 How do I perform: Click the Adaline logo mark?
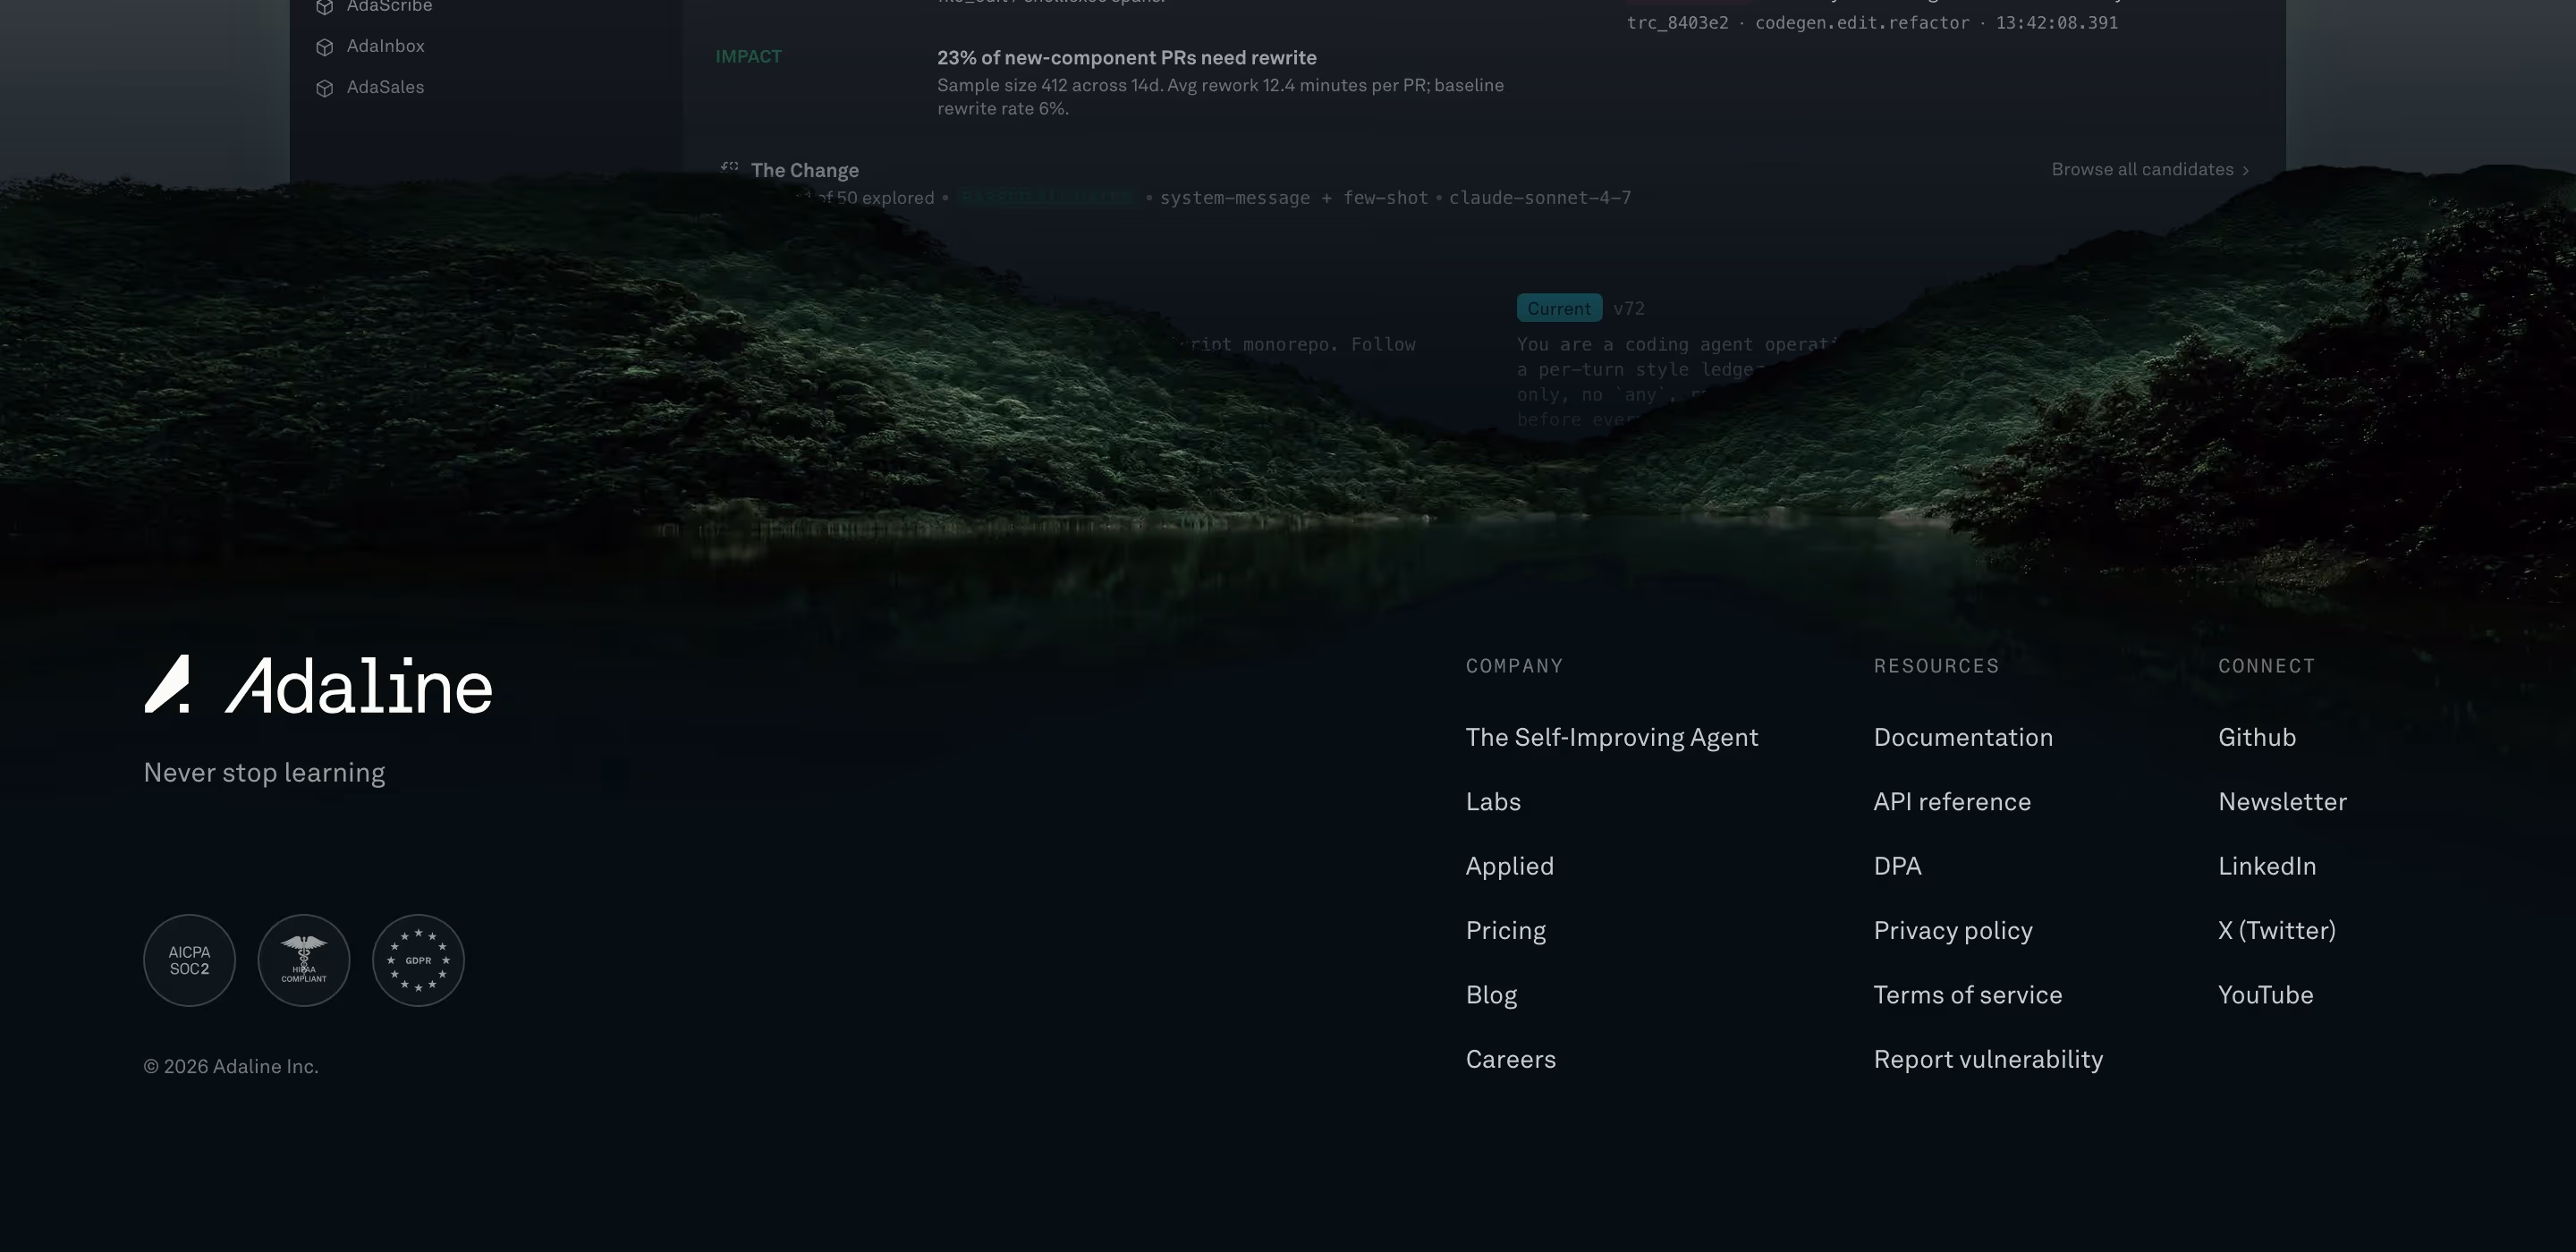point(167,684)
